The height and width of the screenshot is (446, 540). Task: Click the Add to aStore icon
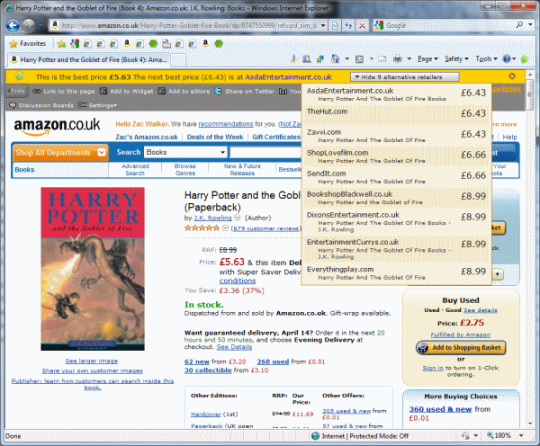tap(162, 91)
